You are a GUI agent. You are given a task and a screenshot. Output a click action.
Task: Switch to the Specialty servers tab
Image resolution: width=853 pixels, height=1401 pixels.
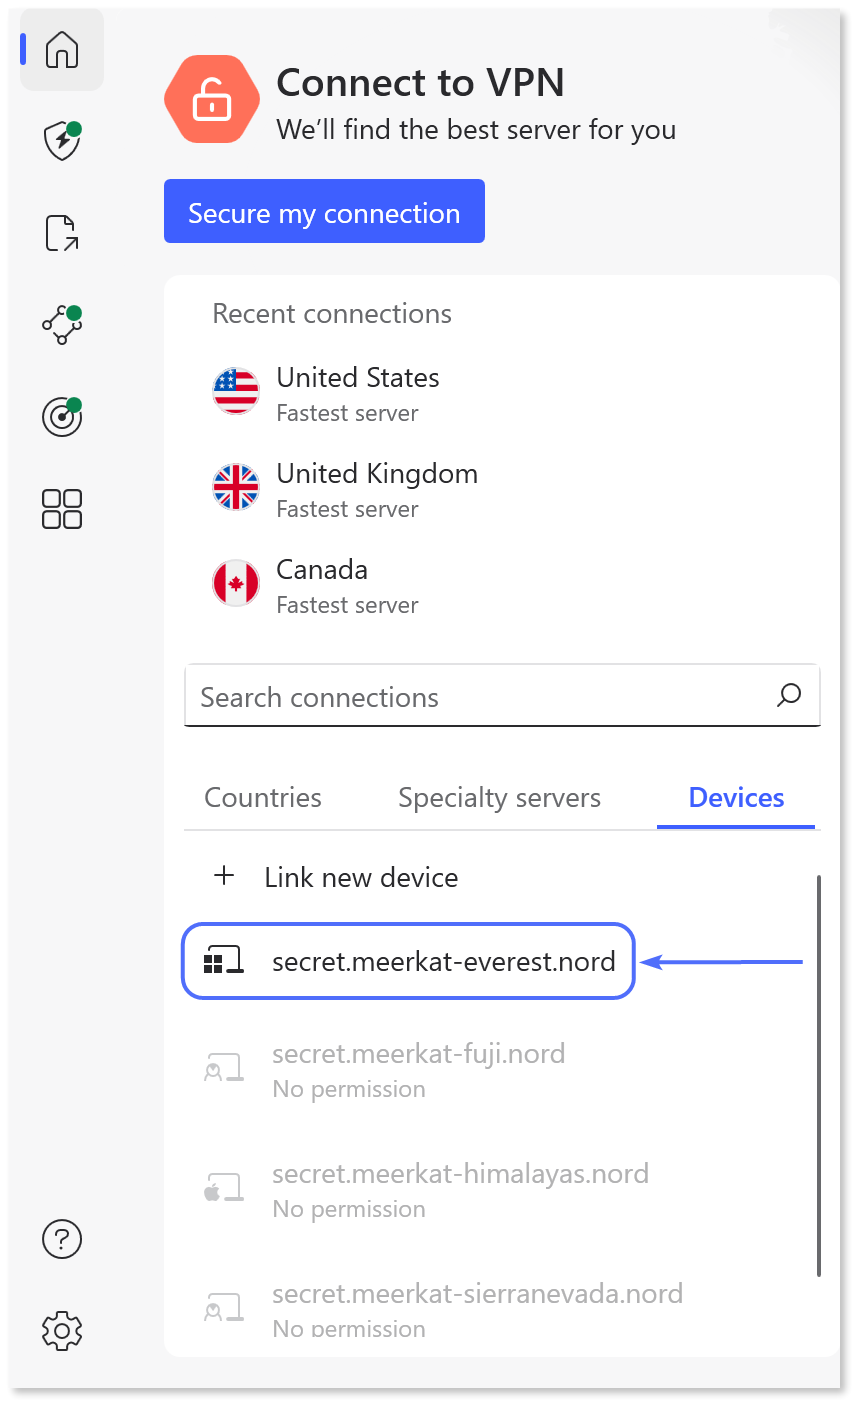click(x=499, y=797)
